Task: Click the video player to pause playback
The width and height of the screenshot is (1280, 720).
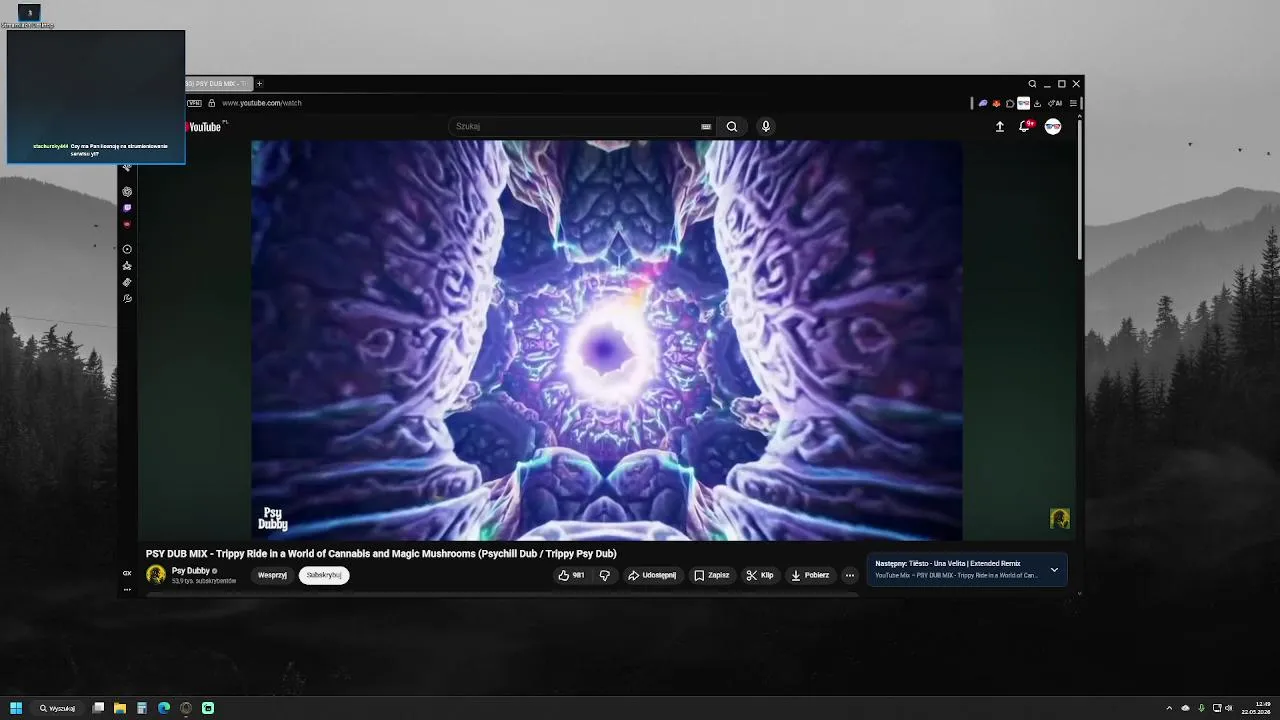Action: (x=606, y=340)
